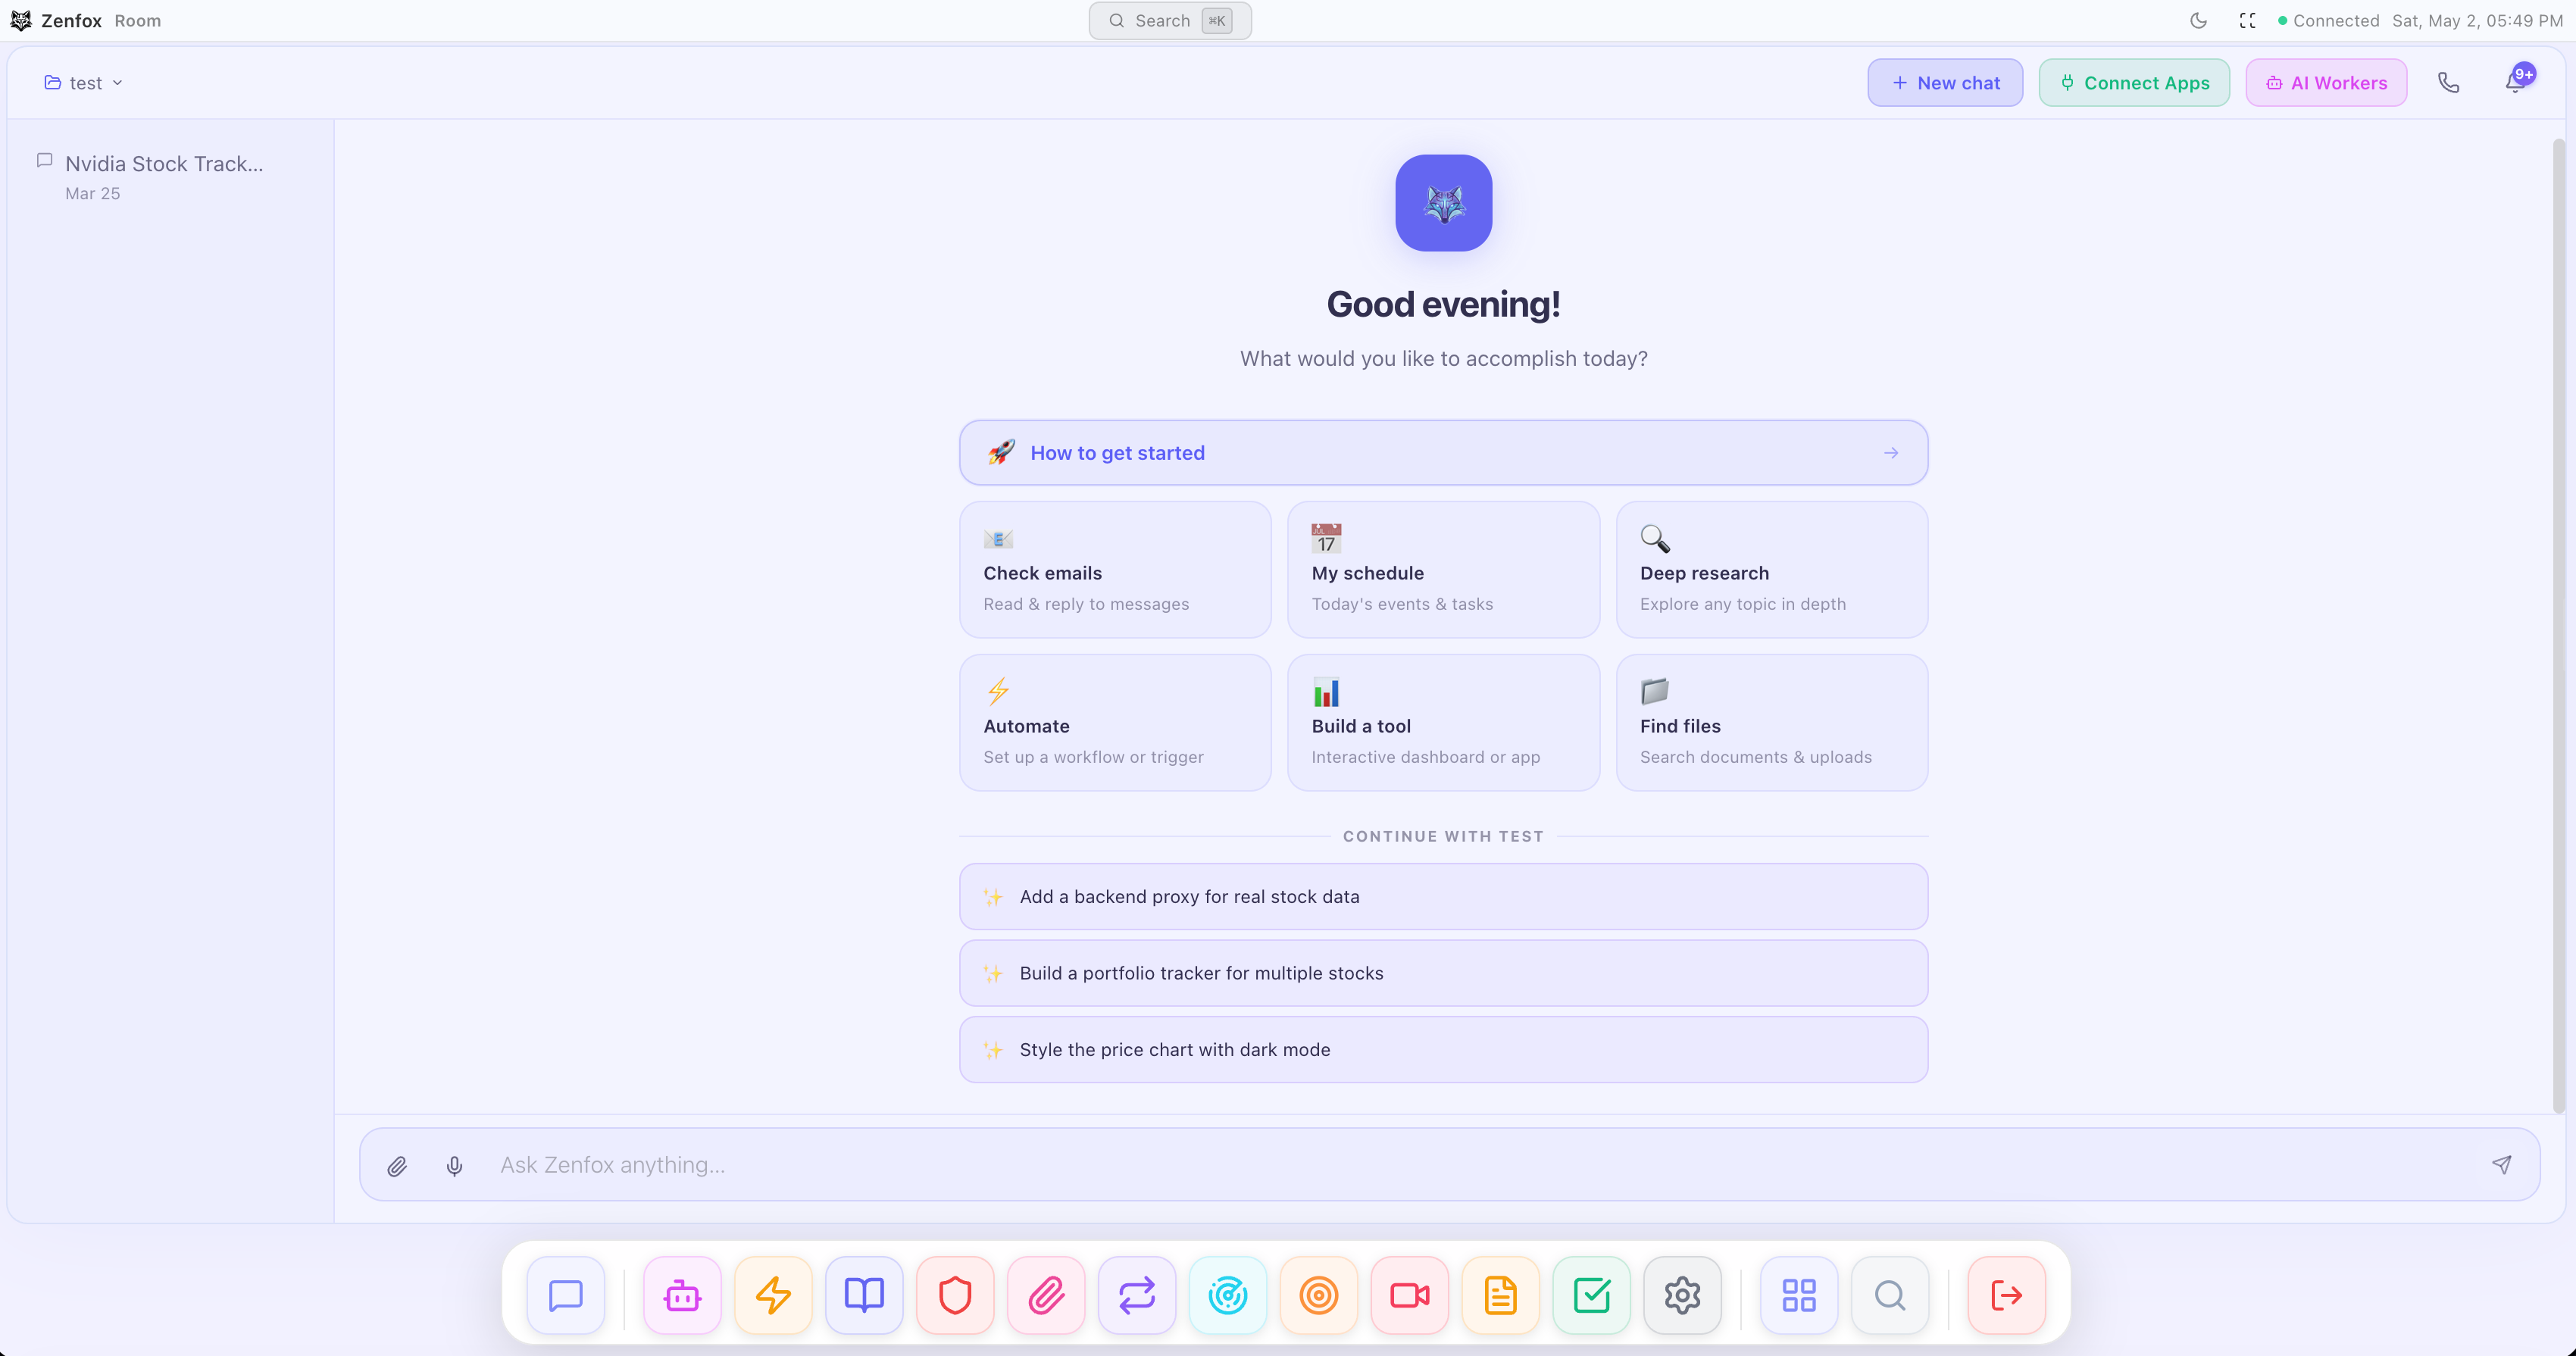Image resolution: width=2576 pixels, height=1356 pixels.
Task: Select the Build a tool card
Action: 1443,723
